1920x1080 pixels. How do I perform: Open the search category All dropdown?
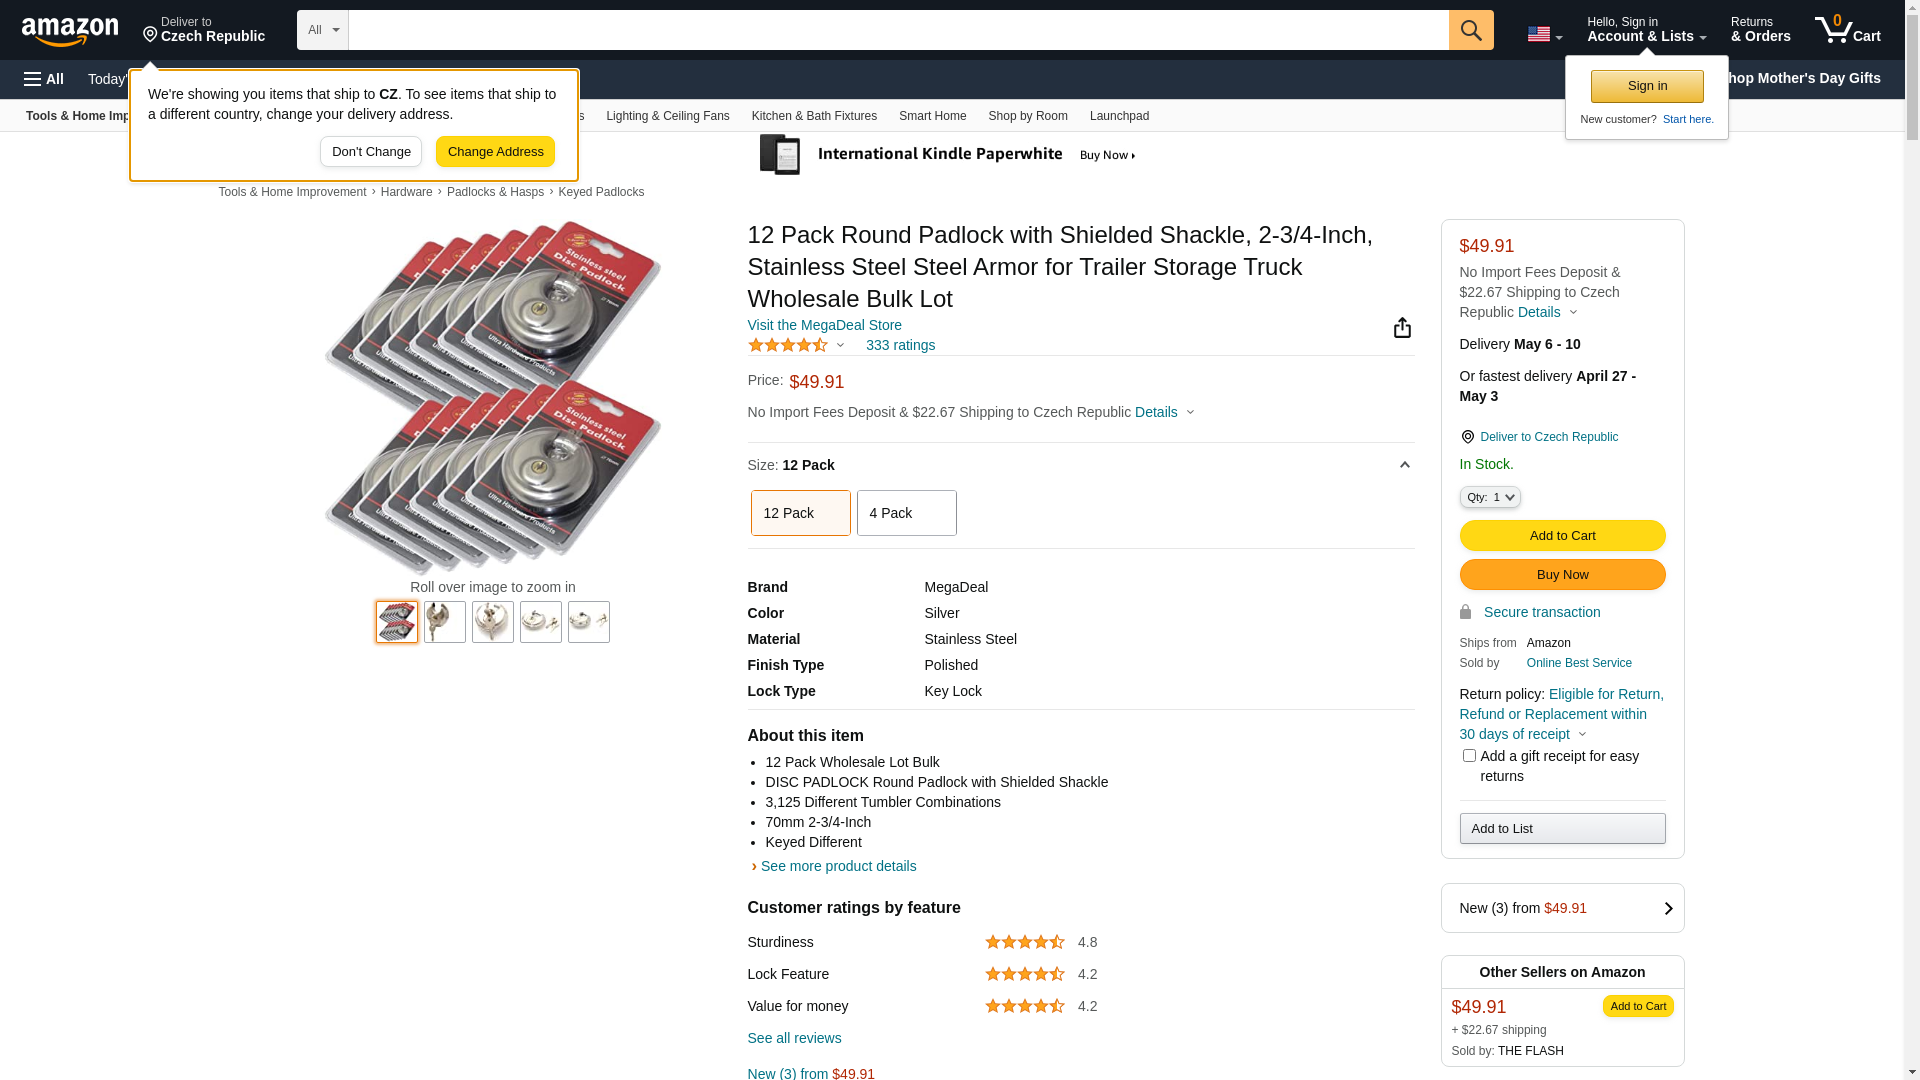click(322, 30)
